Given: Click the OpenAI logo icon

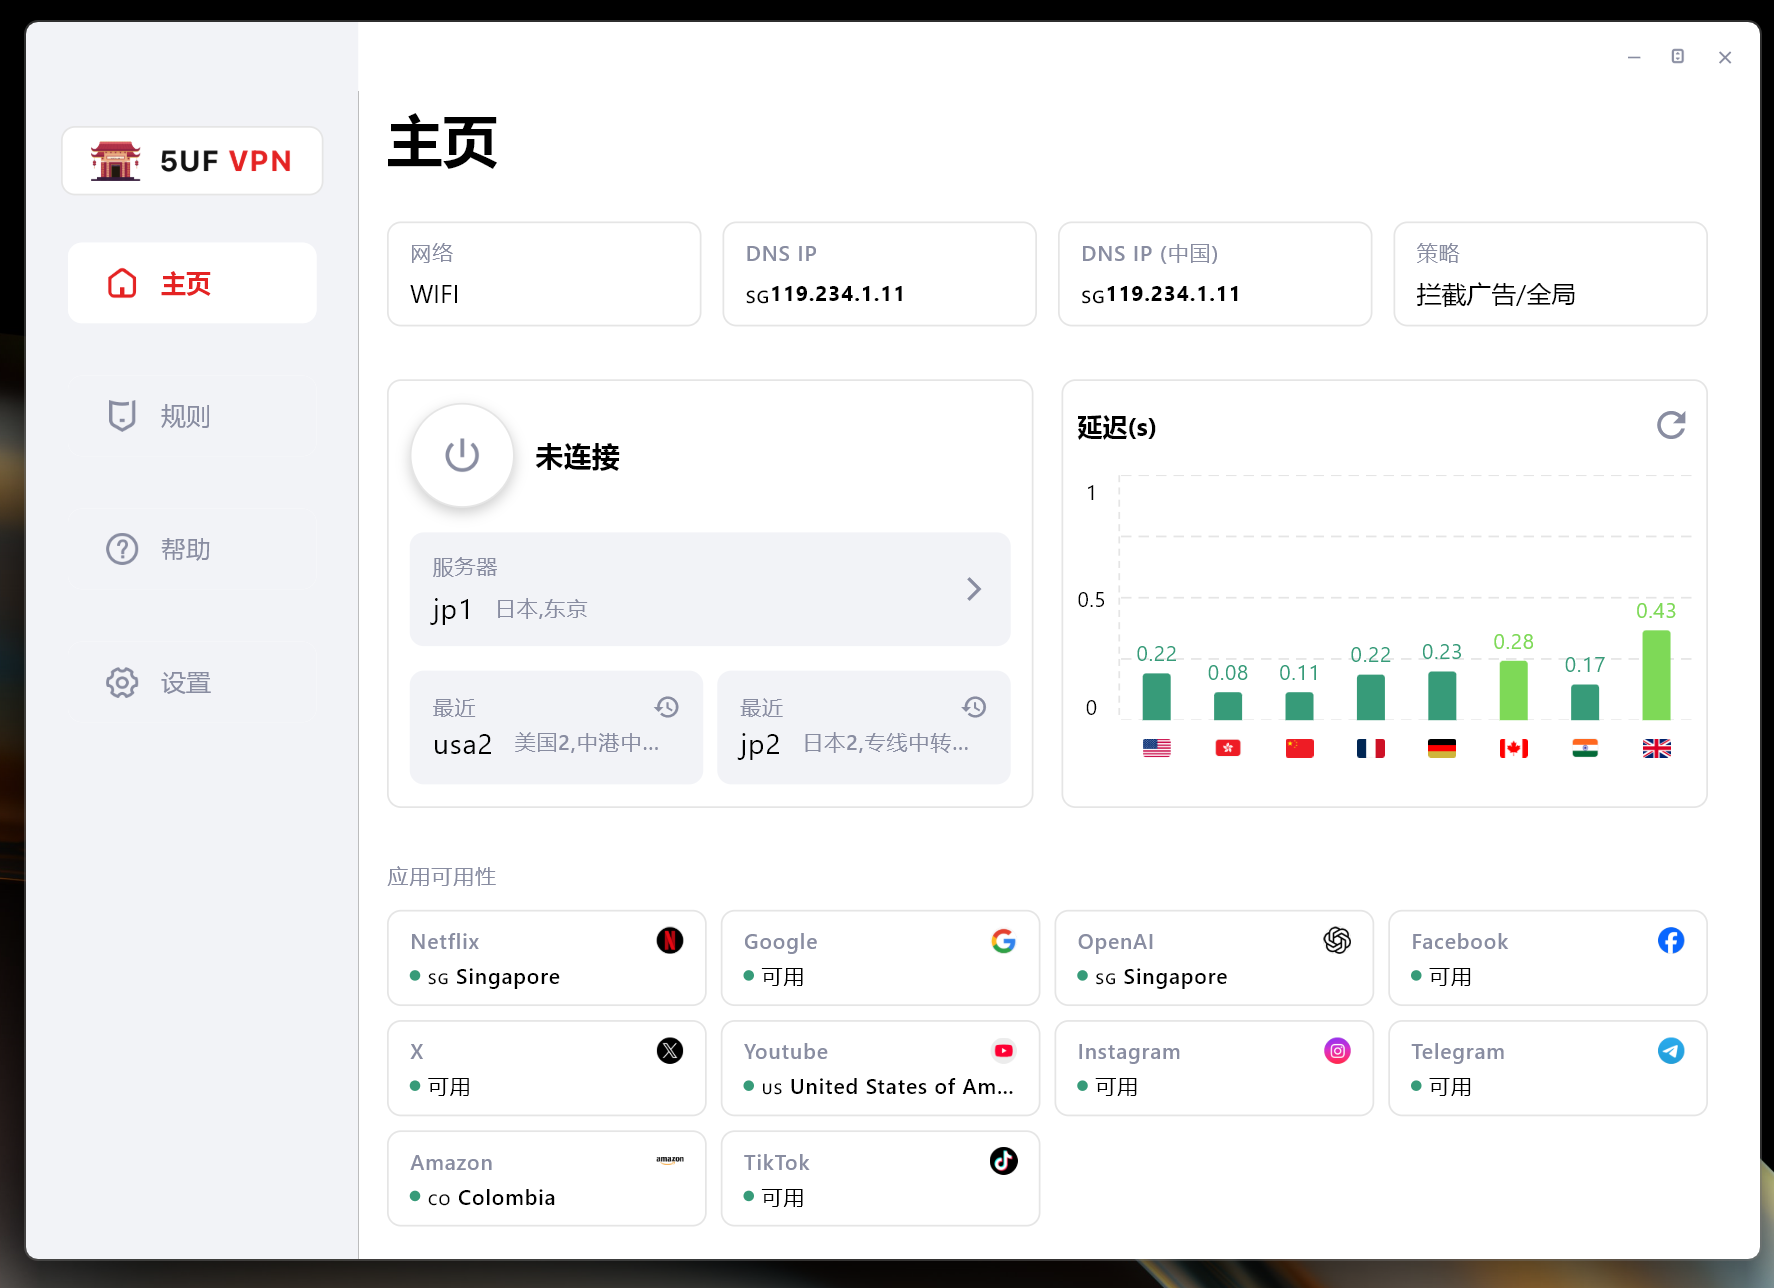Looking at the screenshot, I should pyautogui.click(x=1336, y=940).
